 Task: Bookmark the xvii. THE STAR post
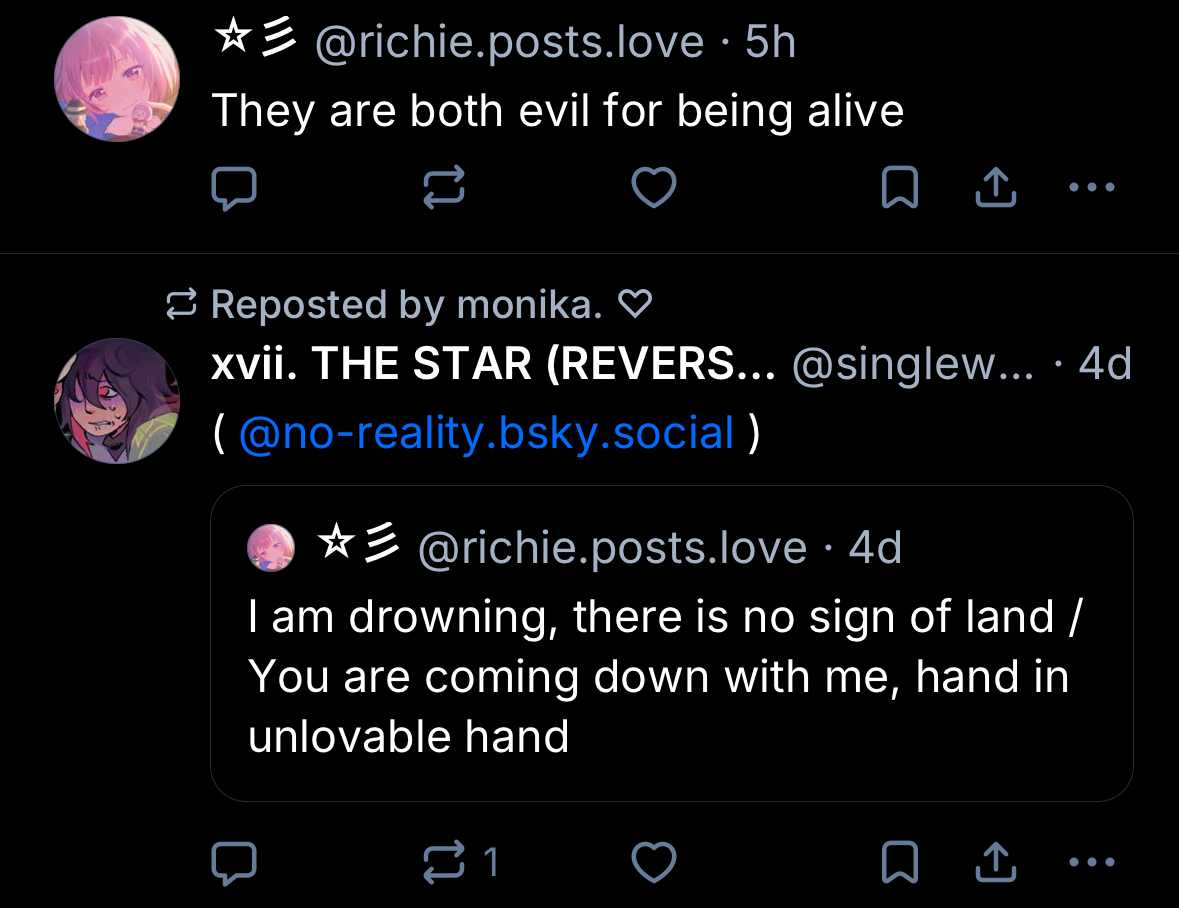(x=899, y=862)
